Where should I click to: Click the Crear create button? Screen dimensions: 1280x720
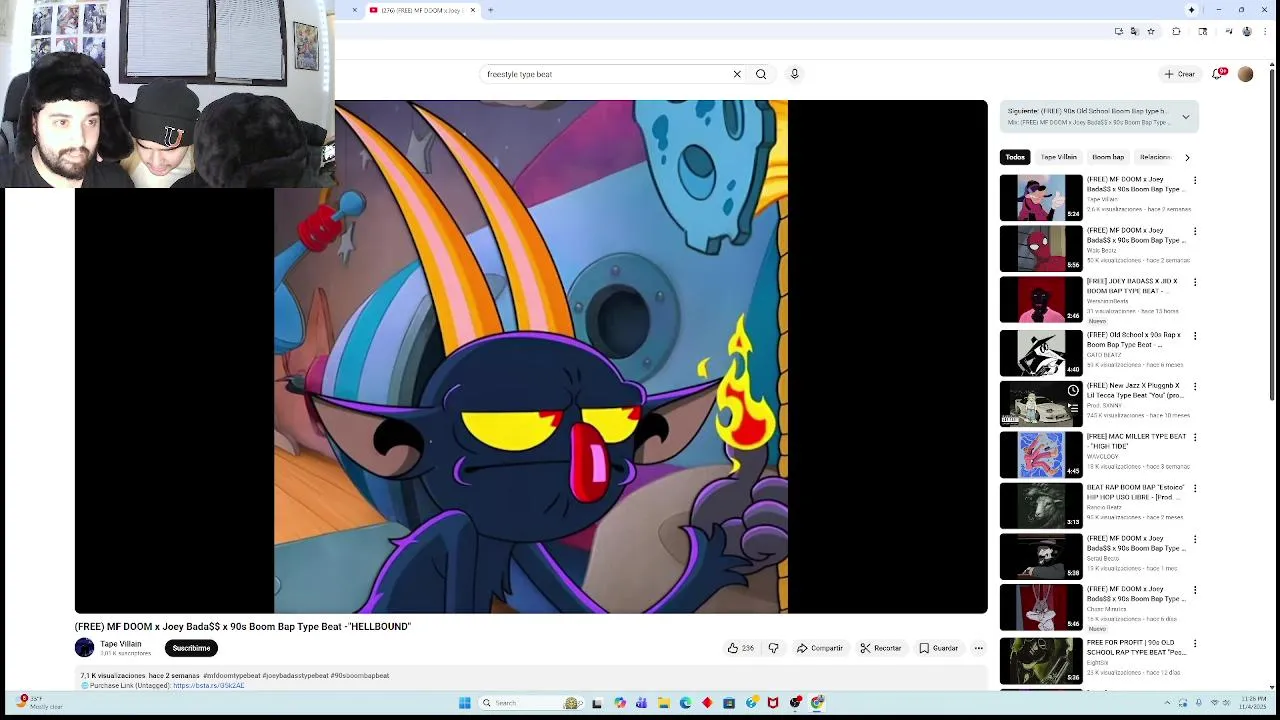click(1180, 74)
